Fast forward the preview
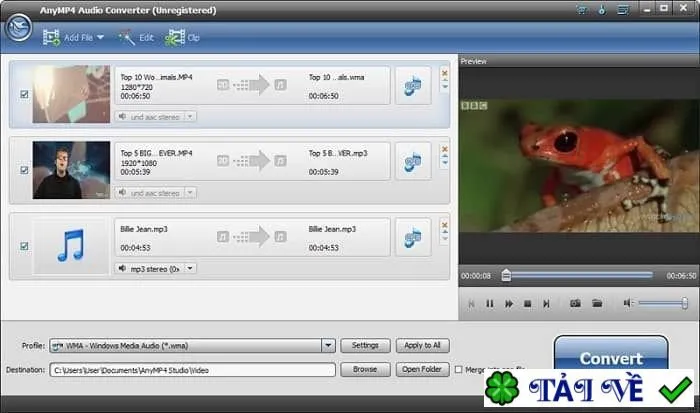 [508, 304]
